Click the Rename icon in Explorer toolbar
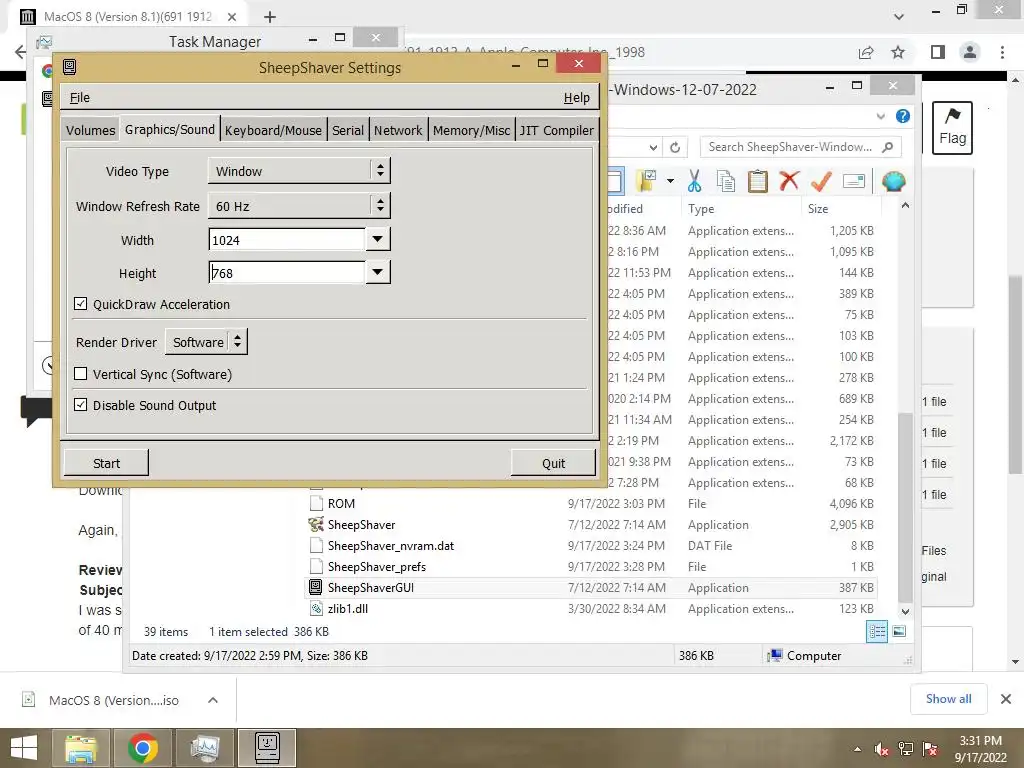This screenshot has width=1024, height=768. (x=854, y=181)
